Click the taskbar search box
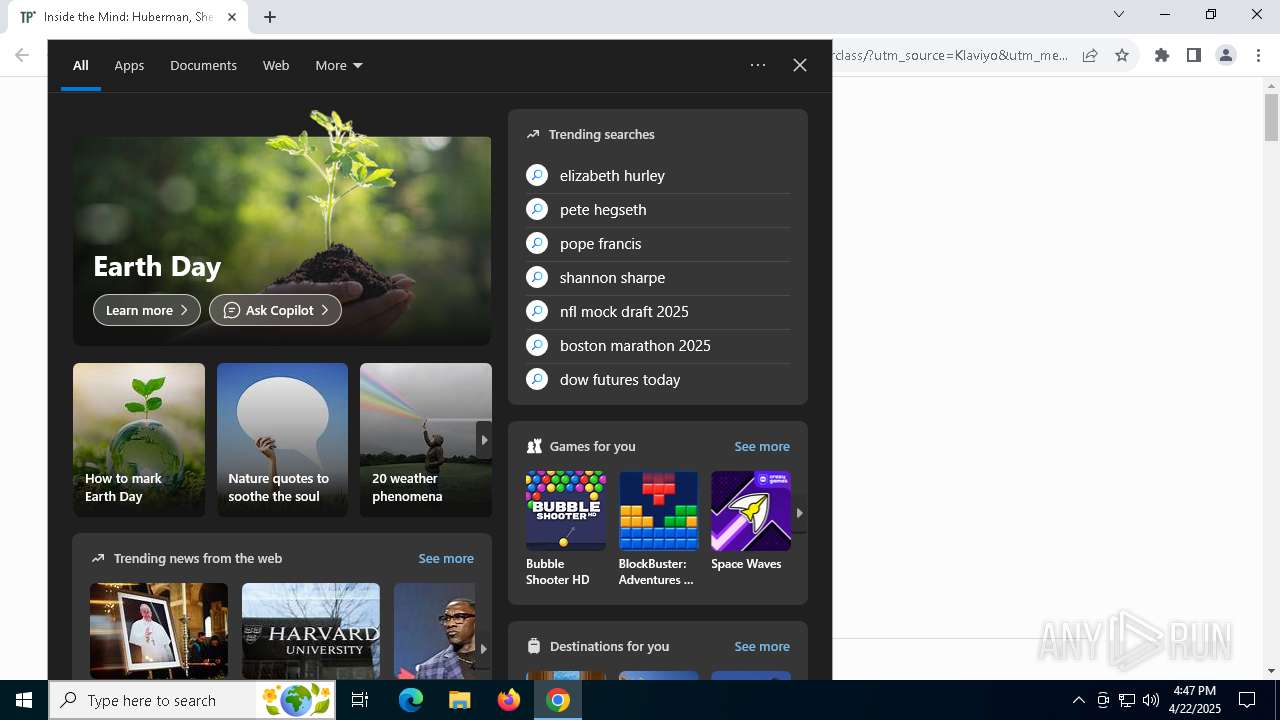1280x720 pixels. pos(192,700)
